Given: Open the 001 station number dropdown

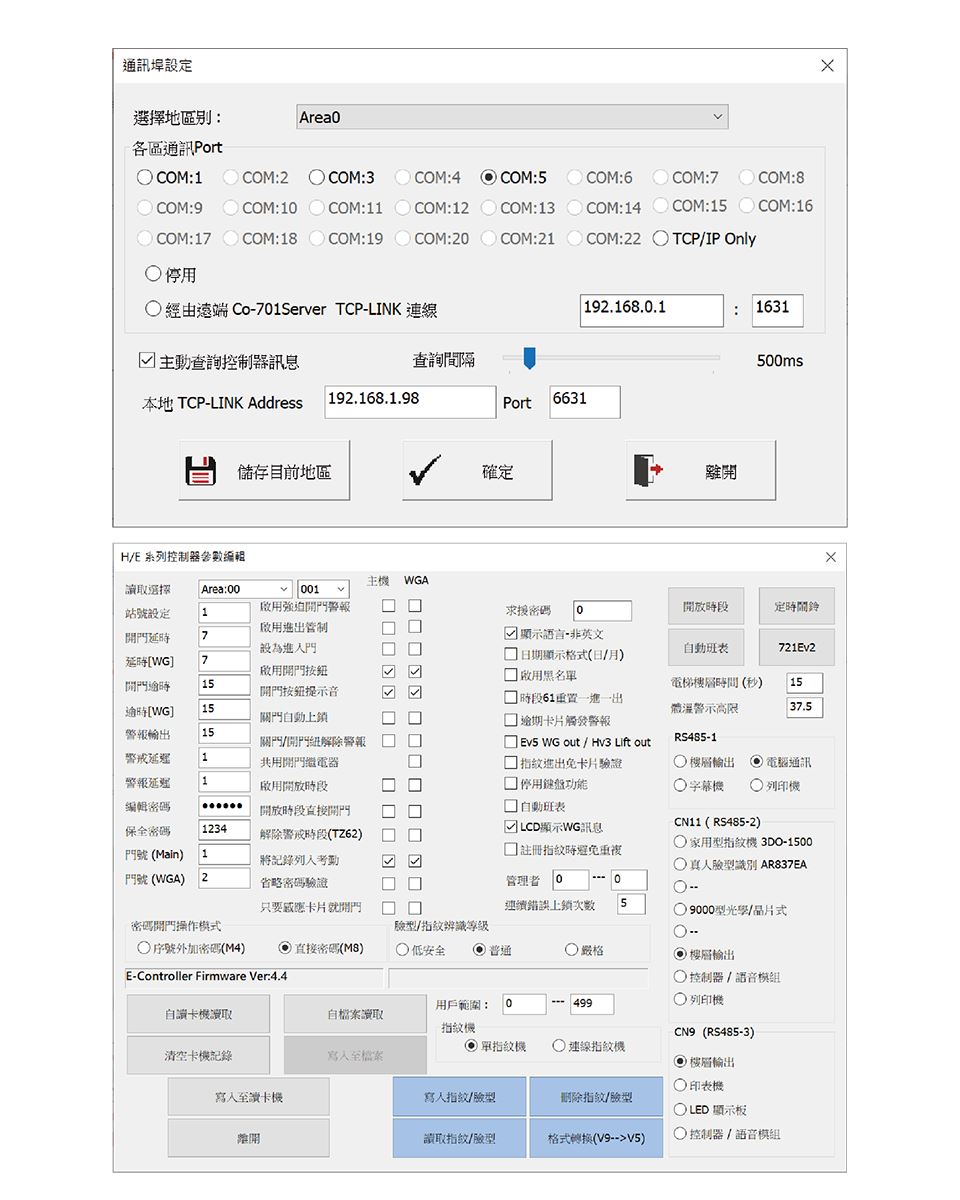Looking at the screenshot, I should 341,590.
